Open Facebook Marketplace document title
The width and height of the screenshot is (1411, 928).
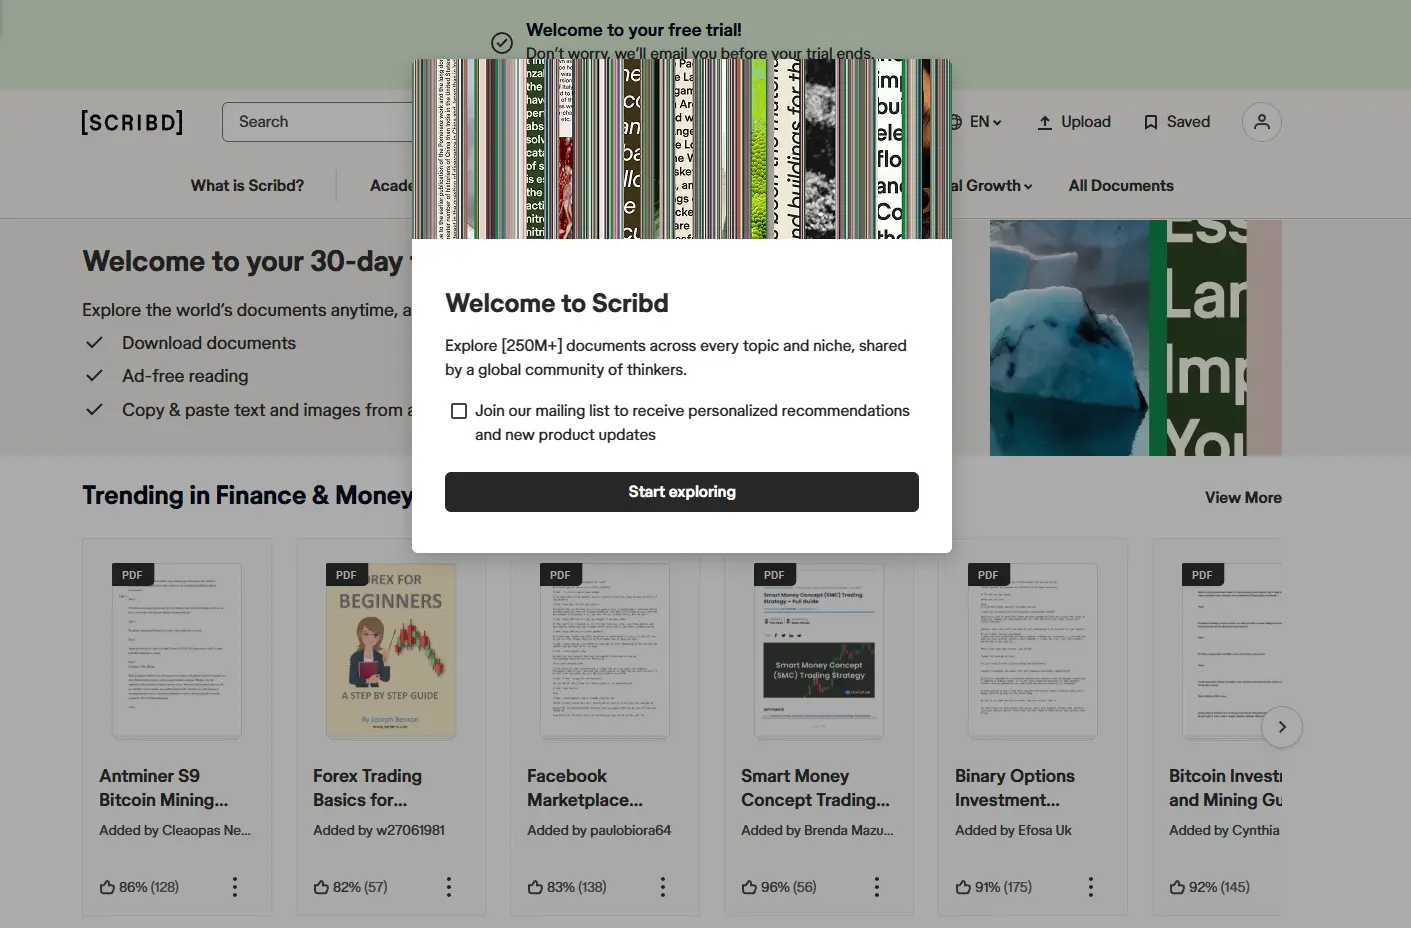click(585, 788)
